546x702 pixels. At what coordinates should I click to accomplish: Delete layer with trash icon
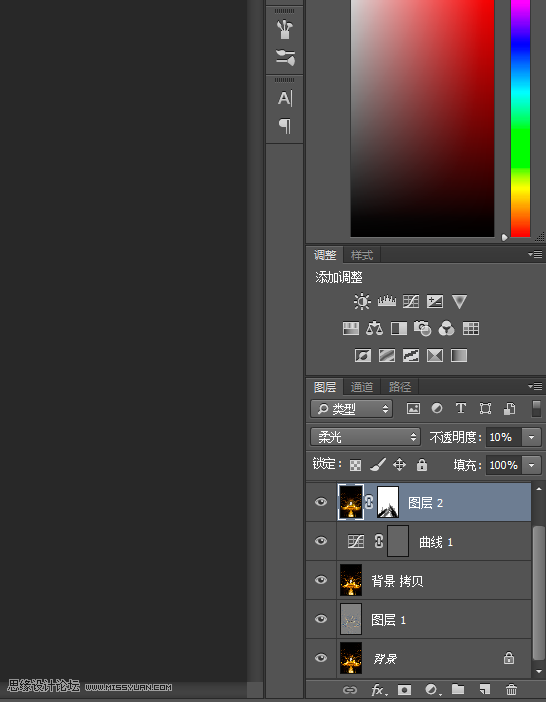pos(512,689)
